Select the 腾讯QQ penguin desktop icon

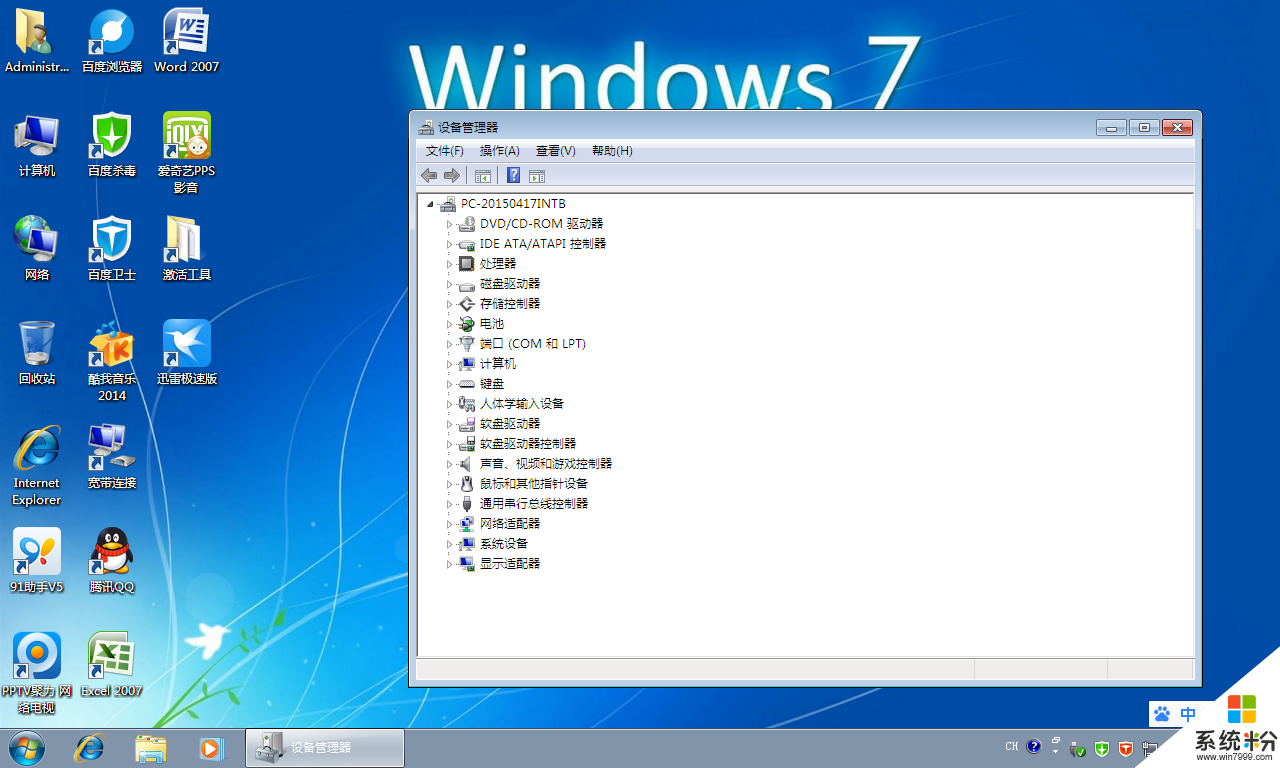(x=112, y=560)
